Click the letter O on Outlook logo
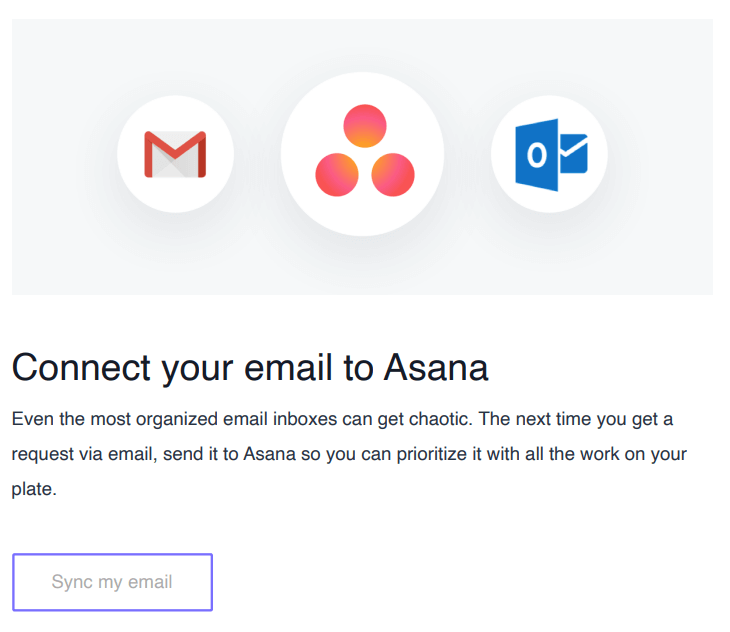Screen dimensions: 730x632 click(536, 155)
